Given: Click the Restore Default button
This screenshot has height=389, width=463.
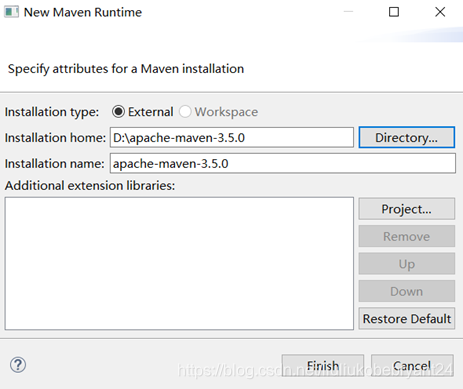Looking at the screenshot, I should (x=407, y=319).
